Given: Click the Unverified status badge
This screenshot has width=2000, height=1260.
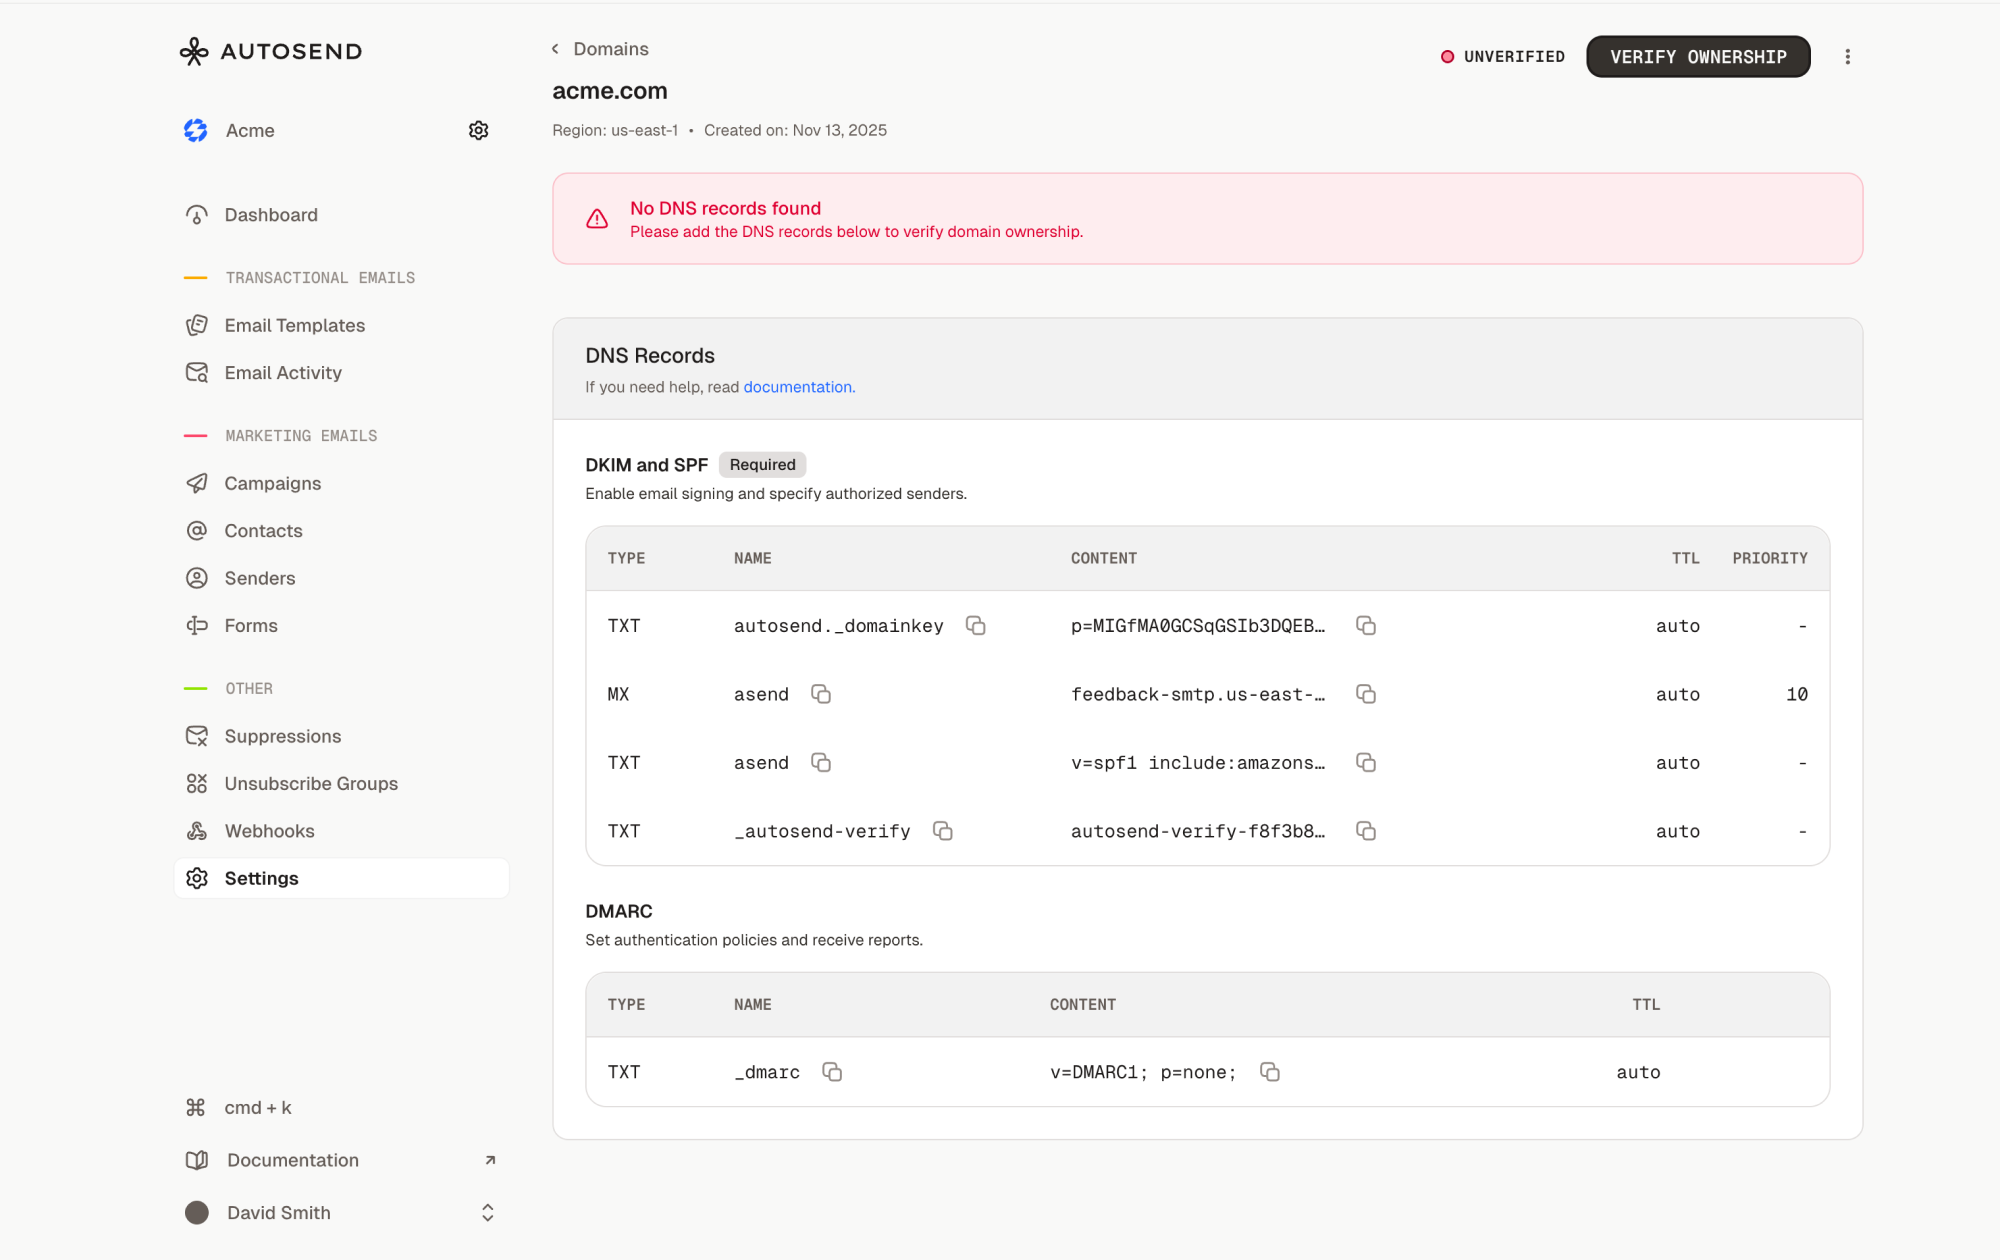Looking at the screenshot, I should (1502, 56).
